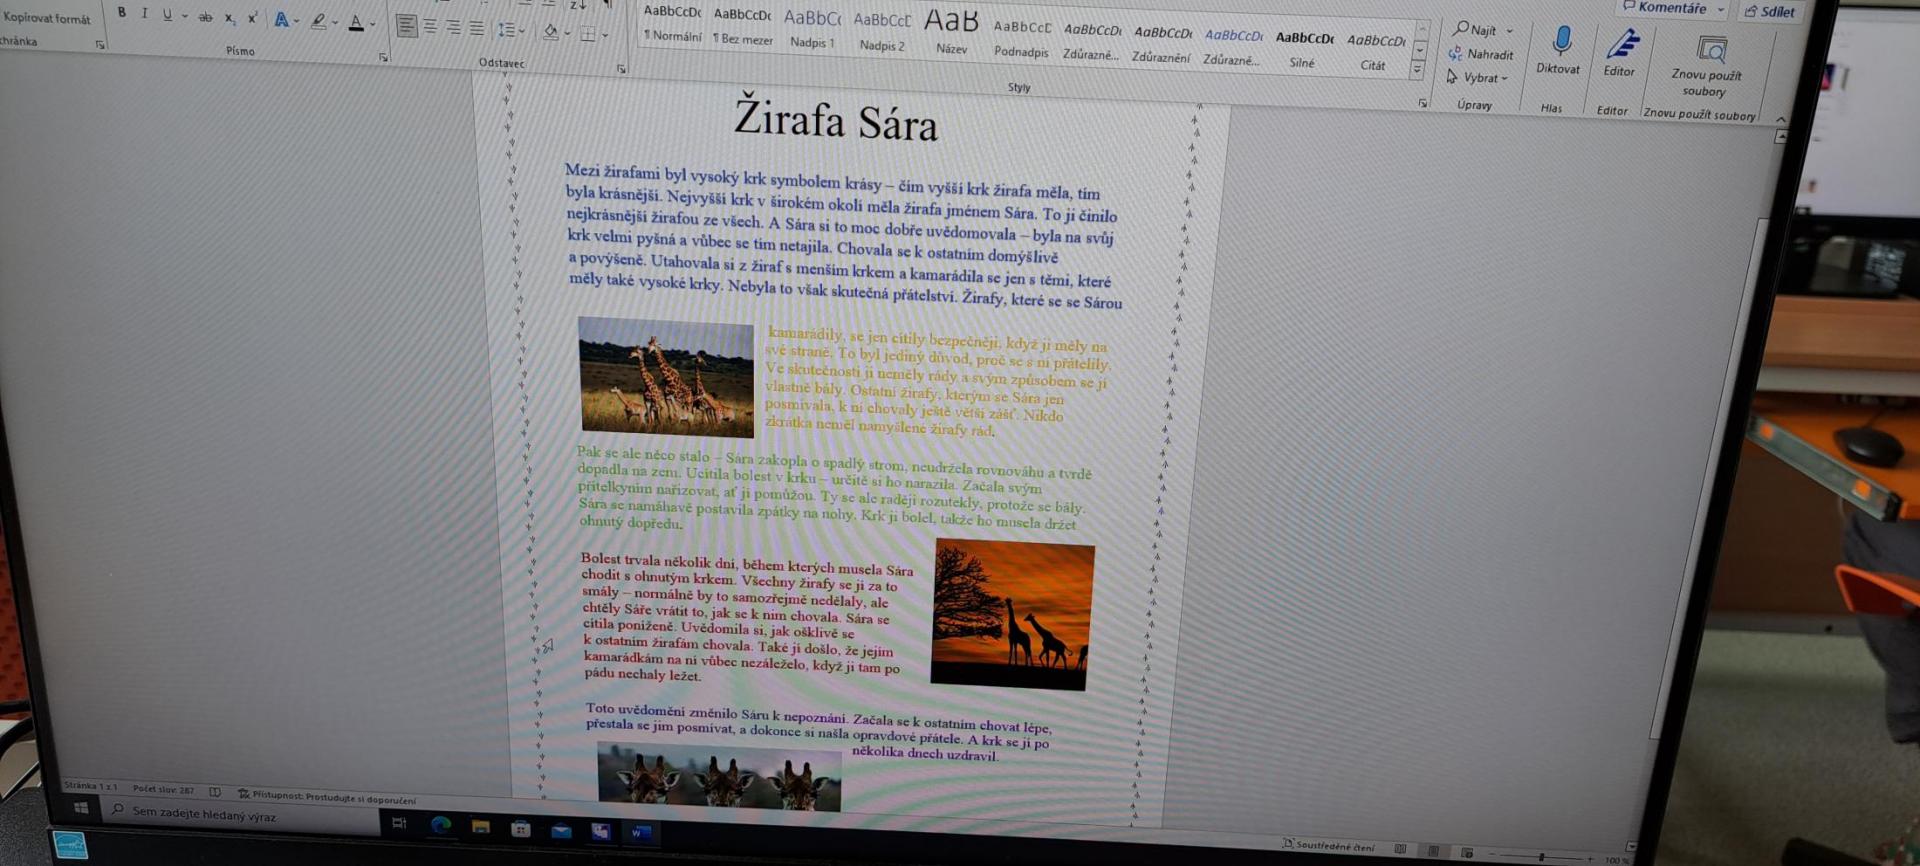Viewport: 1920px width, 866px height.
Task: Select three giraffe heads picture
Action: pos(719,776)
